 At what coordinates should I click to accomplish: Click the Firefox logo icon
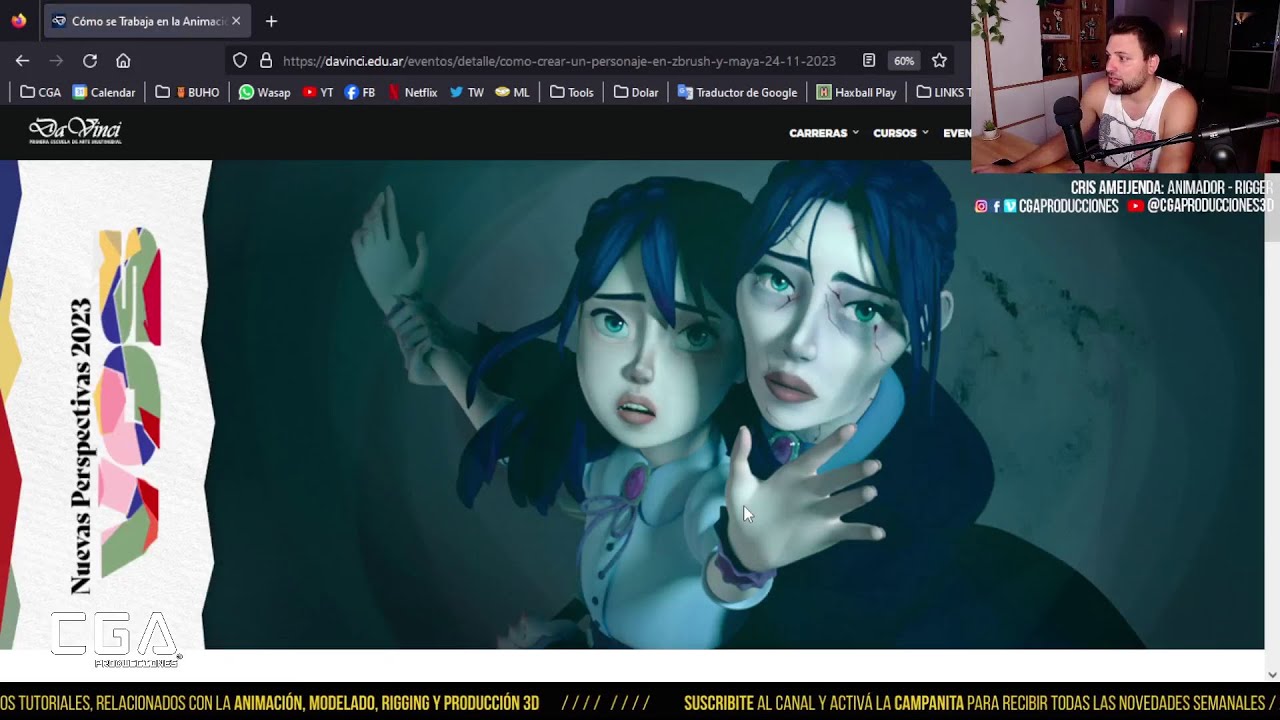(x=19, y=20)
